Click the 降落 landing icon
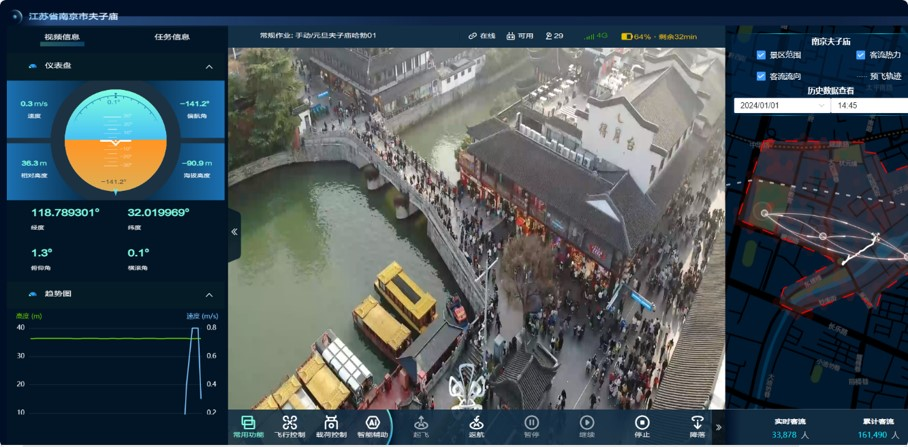This screenshot has height=447, width=908. pos(697,423)
